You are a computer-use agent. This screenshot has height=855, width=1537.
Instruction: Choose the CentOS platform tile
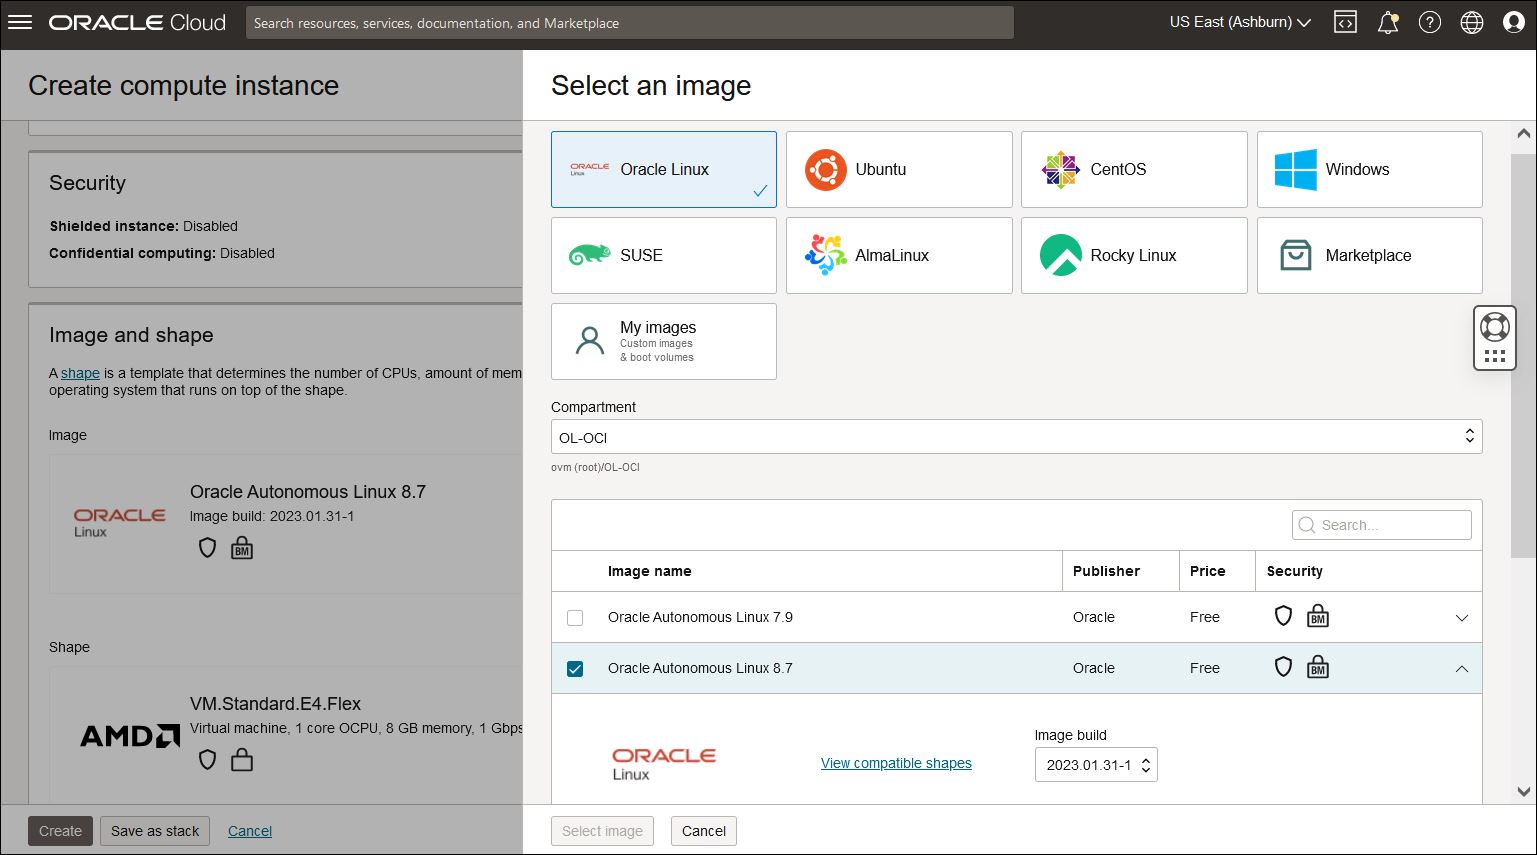1133,169
